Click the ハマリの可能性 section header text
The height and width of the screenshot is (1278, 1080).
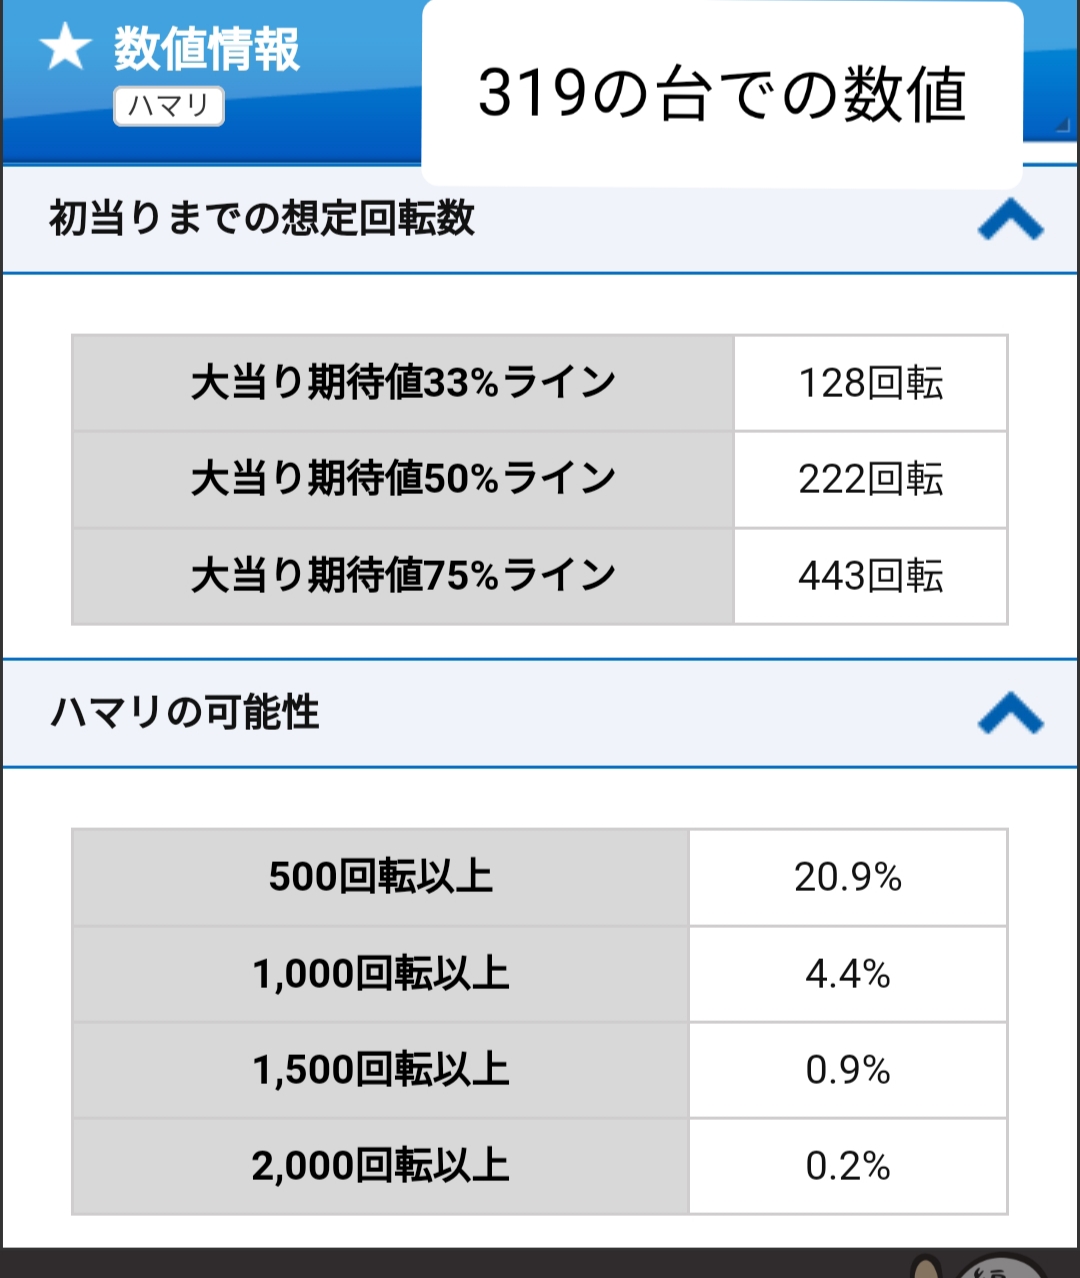click(185, 713)
